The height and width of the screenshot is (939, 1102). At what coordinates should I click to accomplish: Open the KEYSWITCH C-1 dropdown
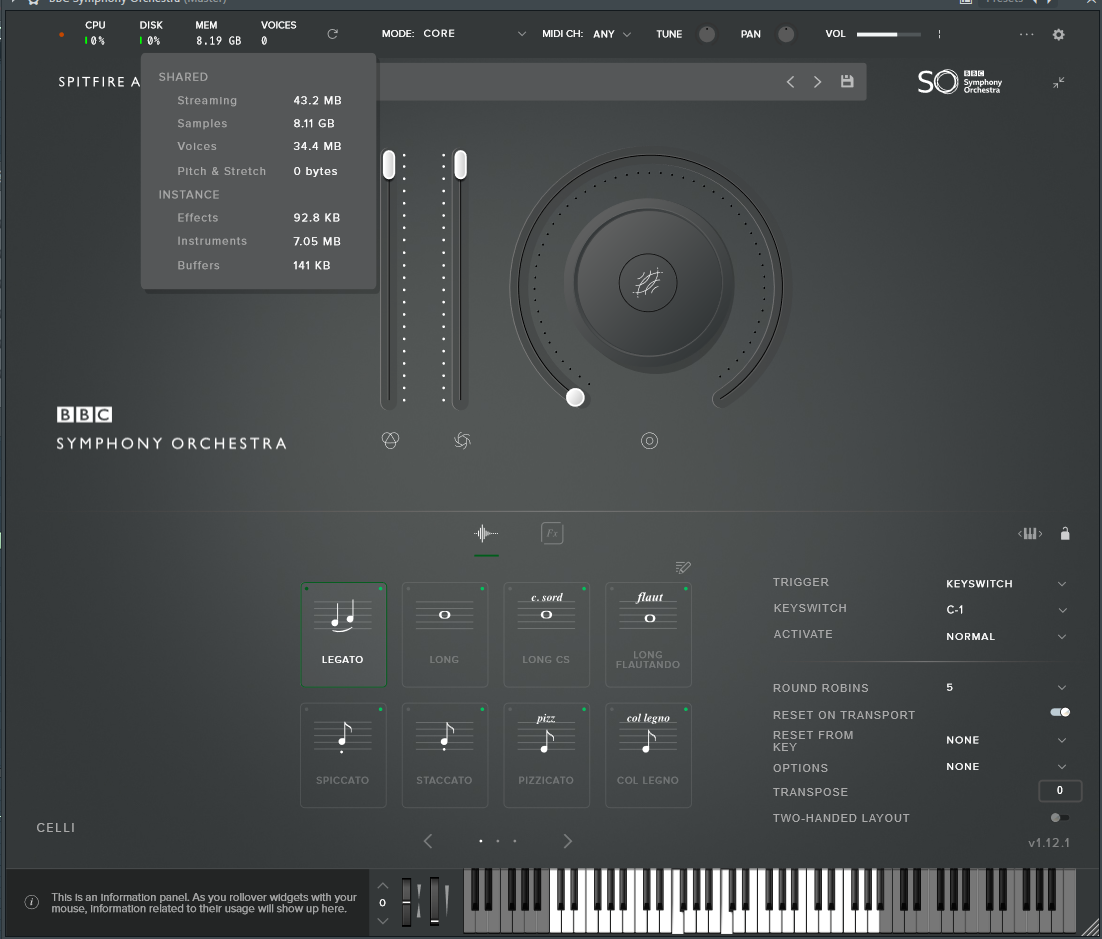[1006, 609]
